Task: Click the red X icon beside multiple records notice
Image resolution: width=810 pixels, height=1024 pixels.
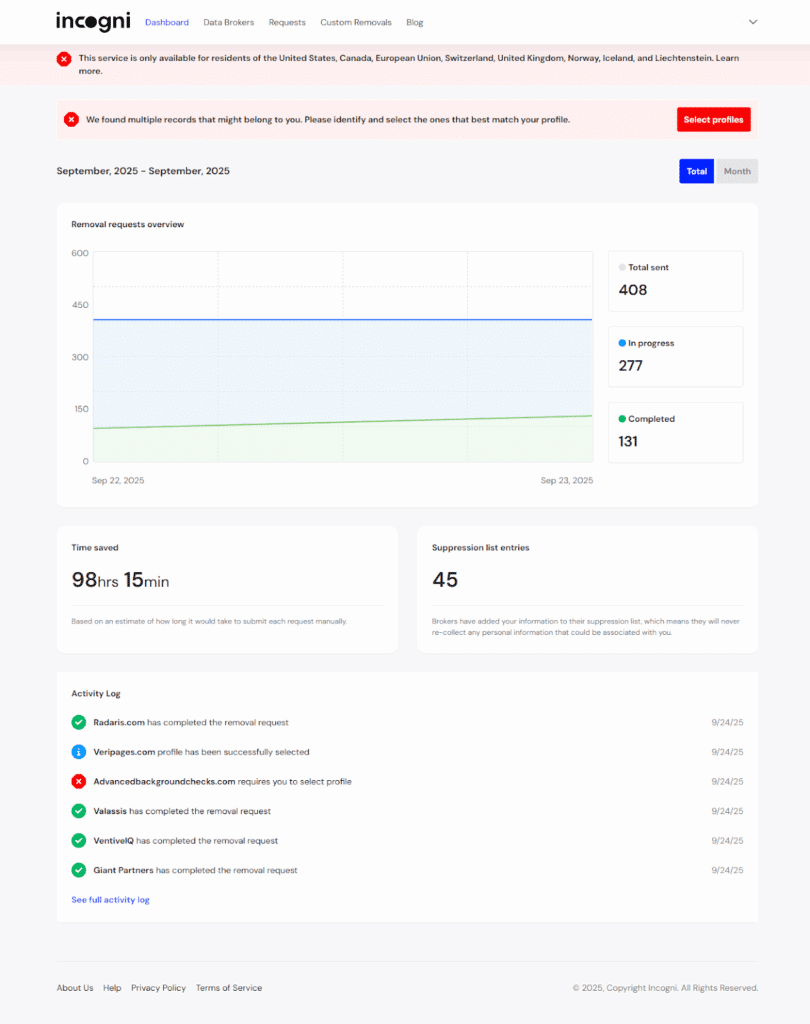Action: pos(71,120)
